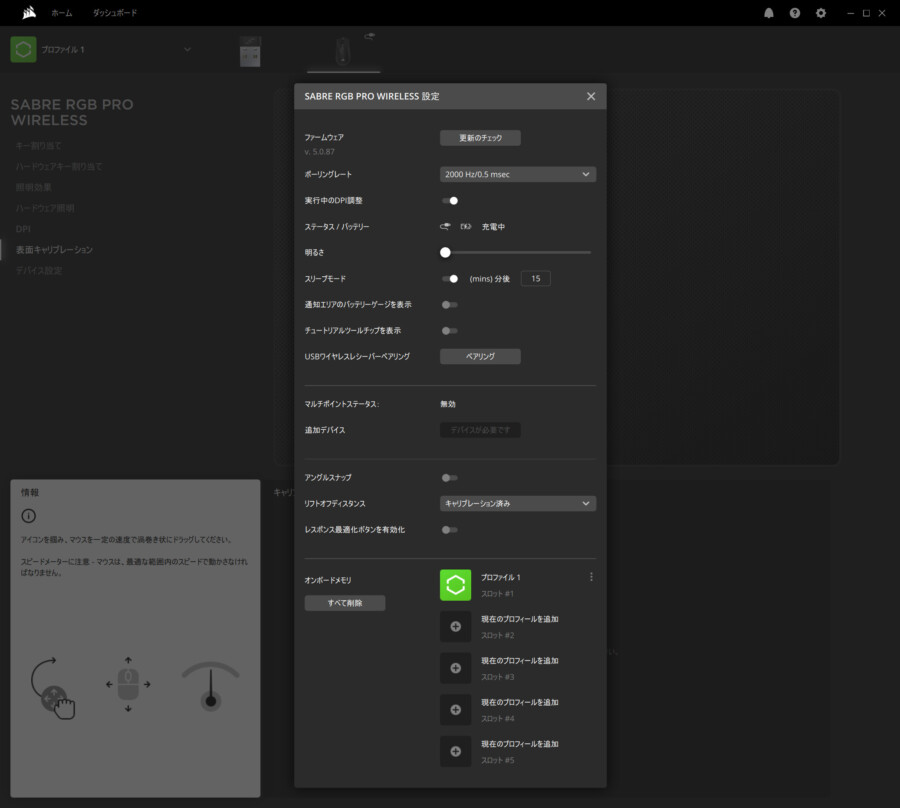The image size is (900, 808).
Task: Open the three-dot menu for Profile 1 slot
Action: click(x=591, y=577)
